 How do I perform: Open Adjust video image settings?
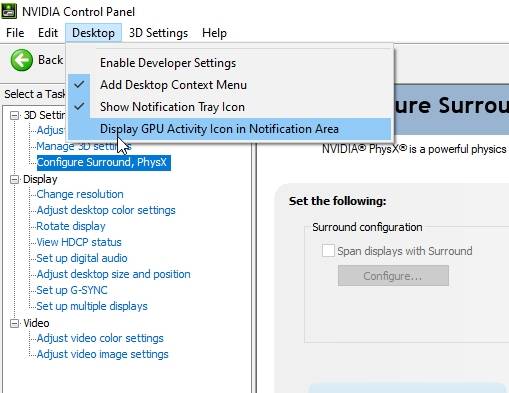[102, 354]
